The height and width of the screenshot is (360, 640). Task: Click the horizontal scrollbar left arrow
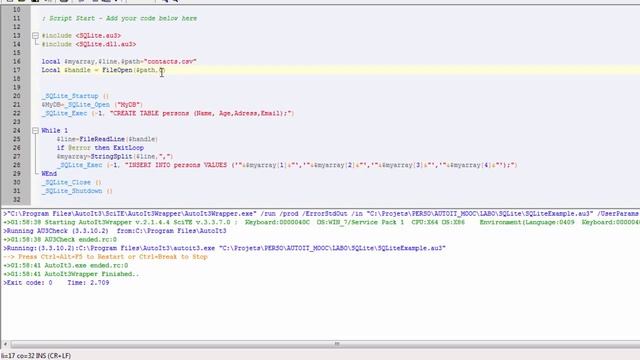(5, 344)
